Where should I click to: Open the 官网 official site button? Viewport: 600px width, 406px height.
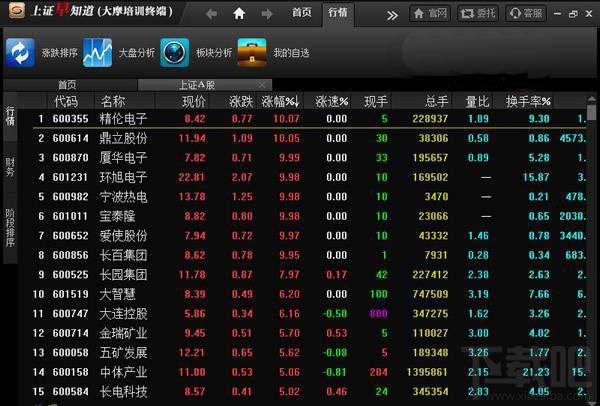pyautogui.click(x=430, y=14)
